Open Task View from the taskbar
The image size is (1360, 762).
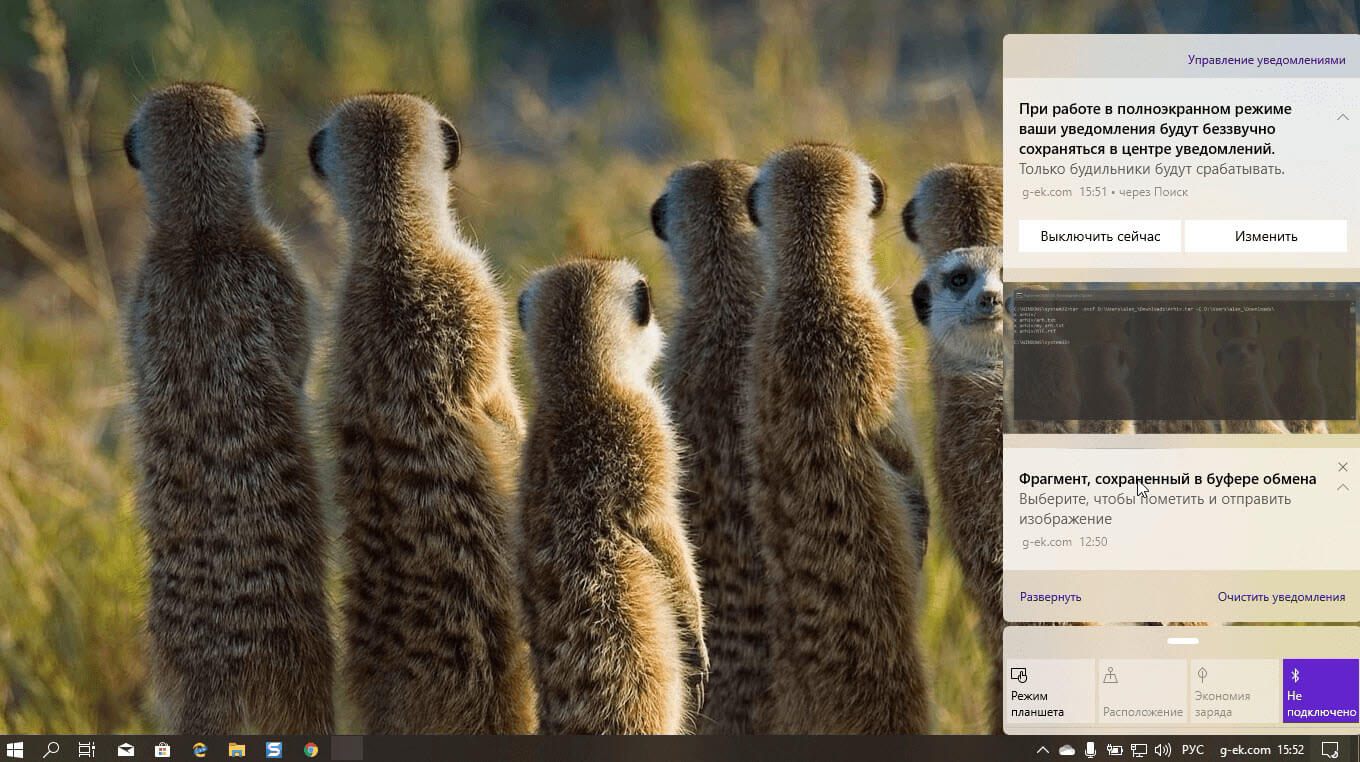[87, 749]
